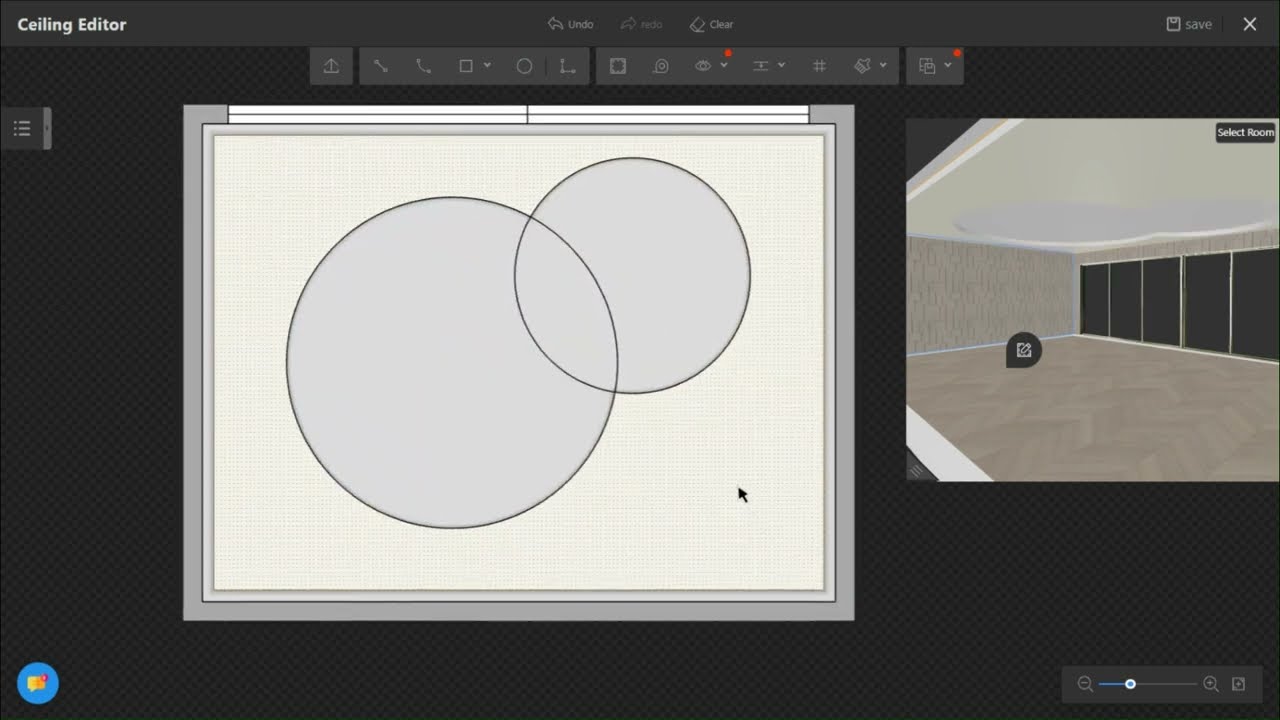Select the rectangle shape tool
The height and width of the screenshot is (720, 1280).
[x=466, y=66]
